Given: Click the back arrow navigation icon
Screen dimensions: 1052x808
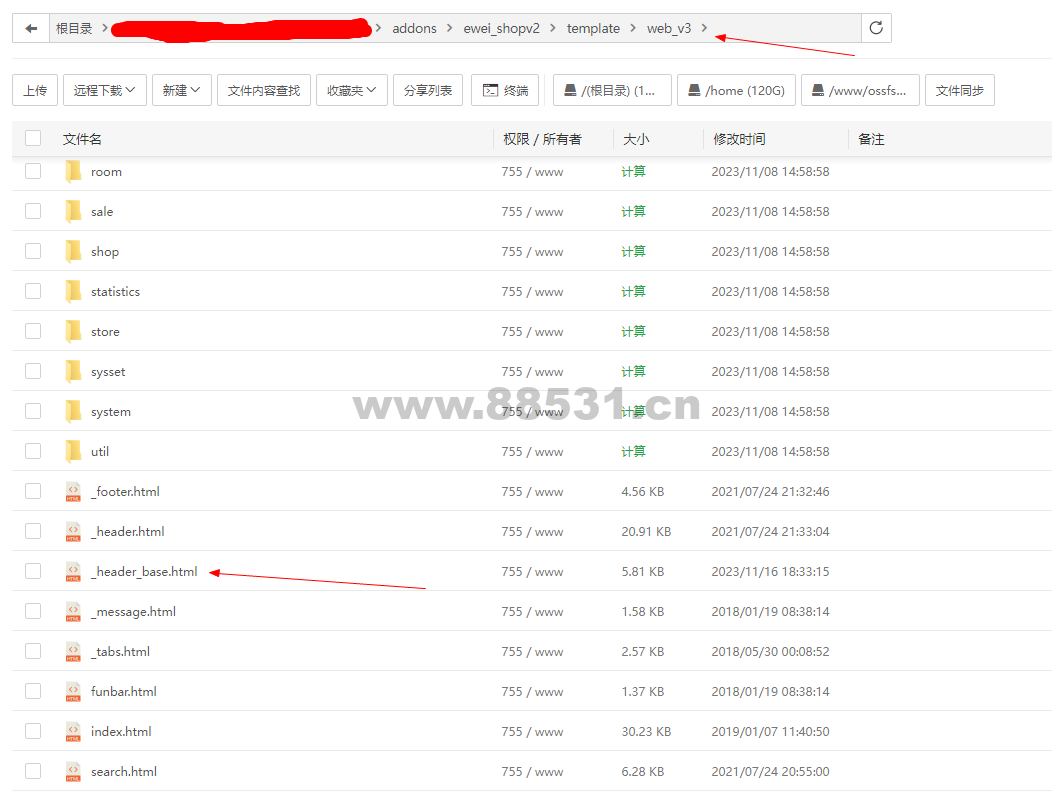Looking at the screenshot, I should click(x=31, y=28).
